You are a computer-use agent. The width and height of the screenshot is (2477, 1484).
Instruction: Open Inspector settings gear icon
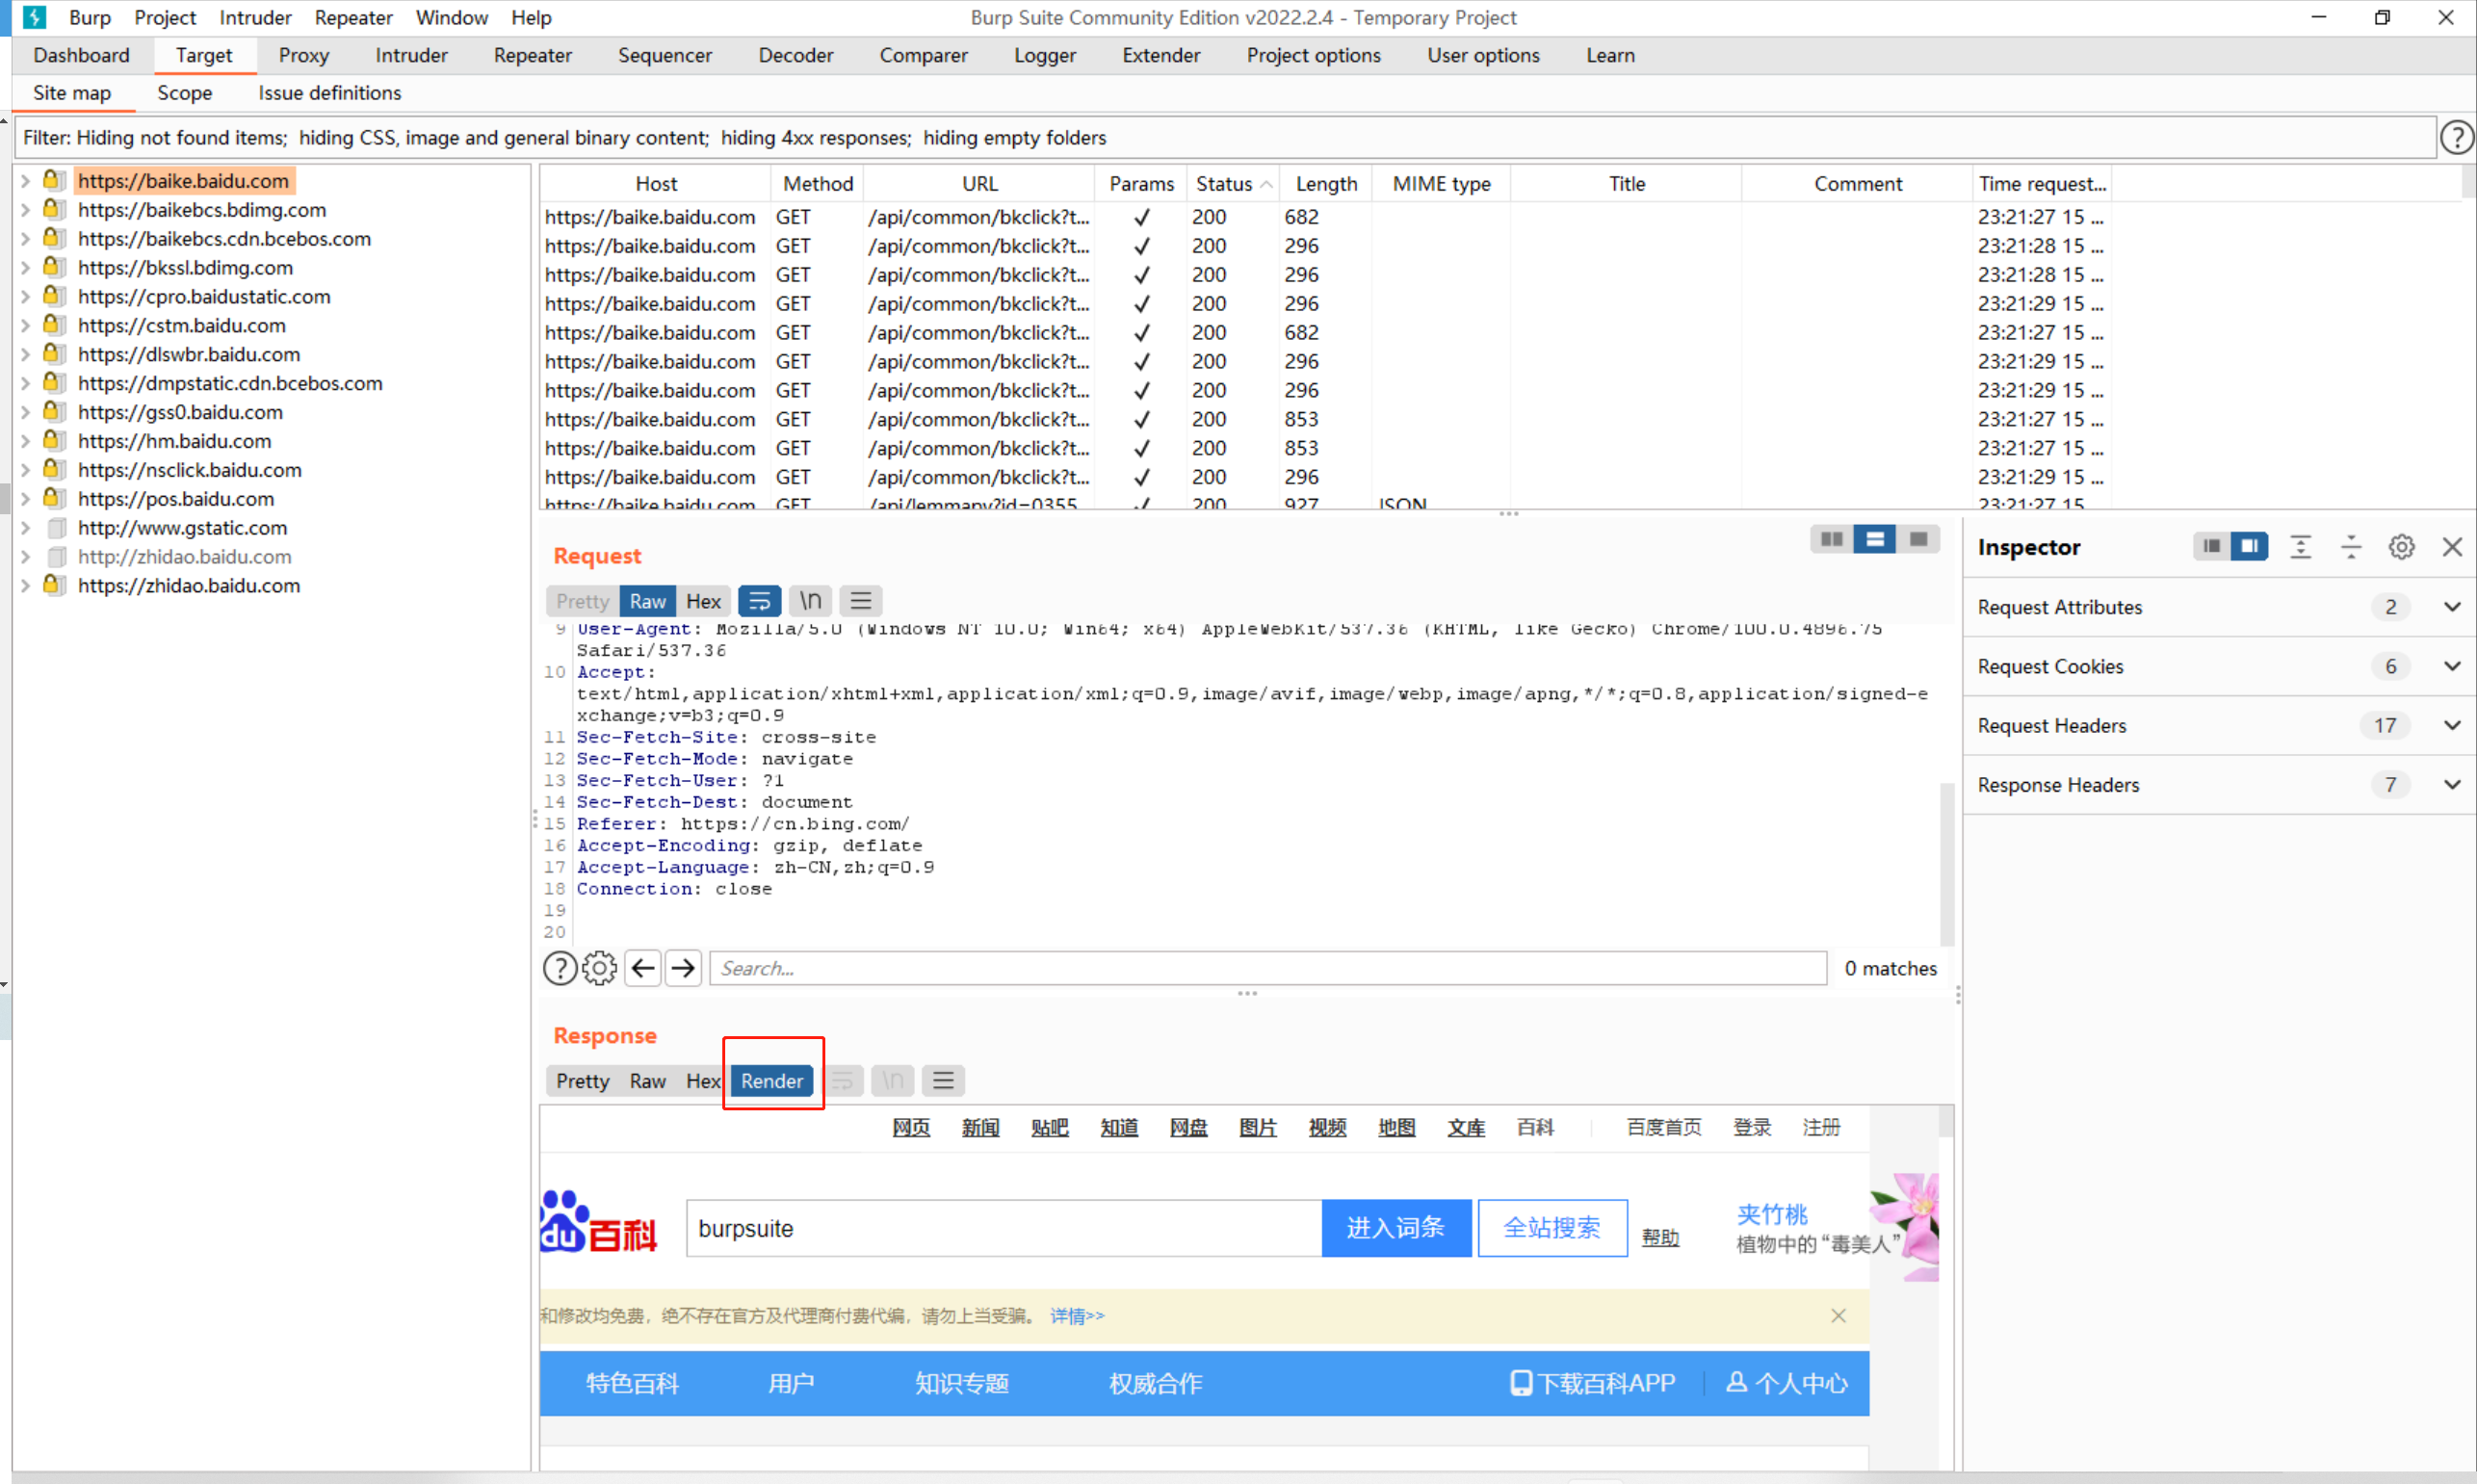pyautogui.click(x=2401, y=547)
